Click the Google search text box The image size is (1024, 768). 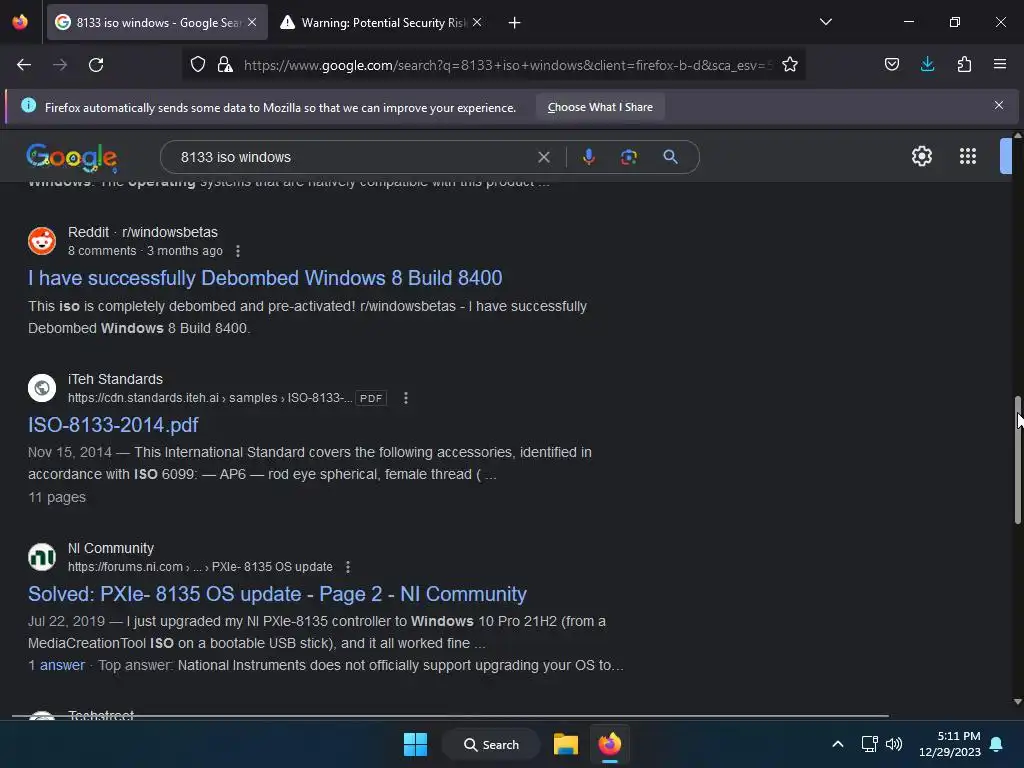tap(353, 157)
